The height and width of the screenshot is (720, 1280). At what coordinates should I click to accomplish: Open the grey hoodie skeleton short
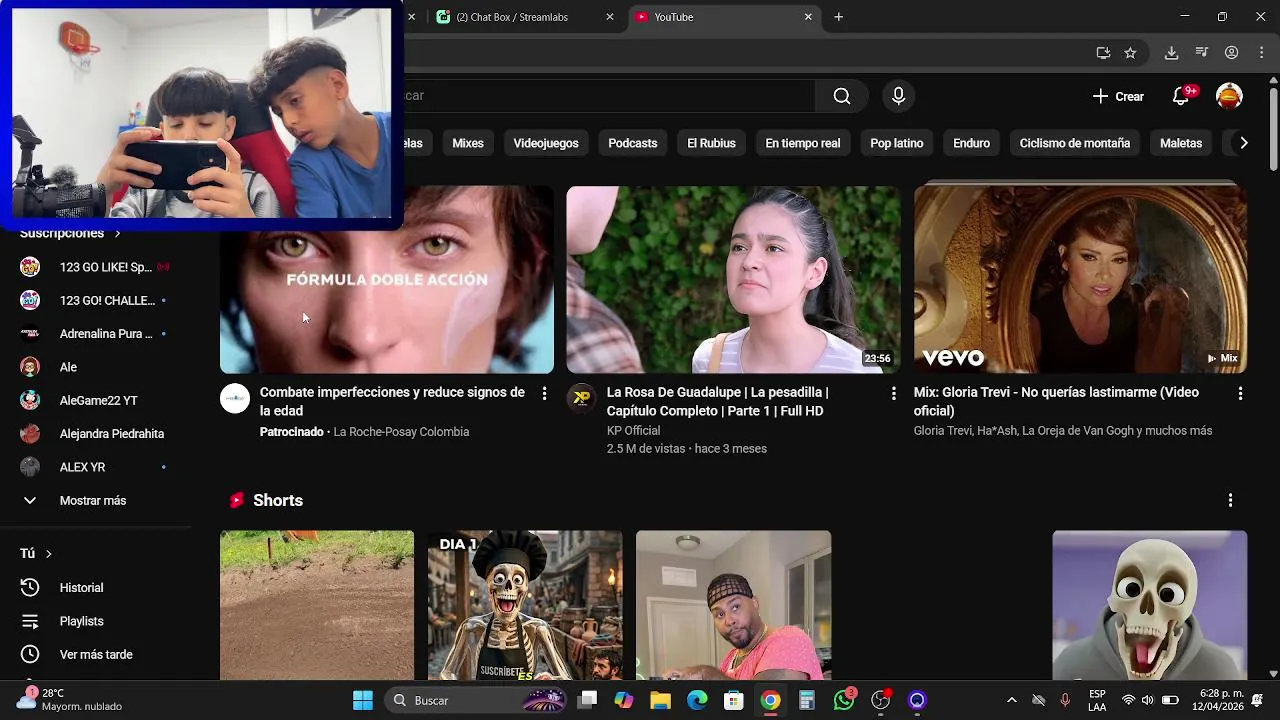point(1150,605)
